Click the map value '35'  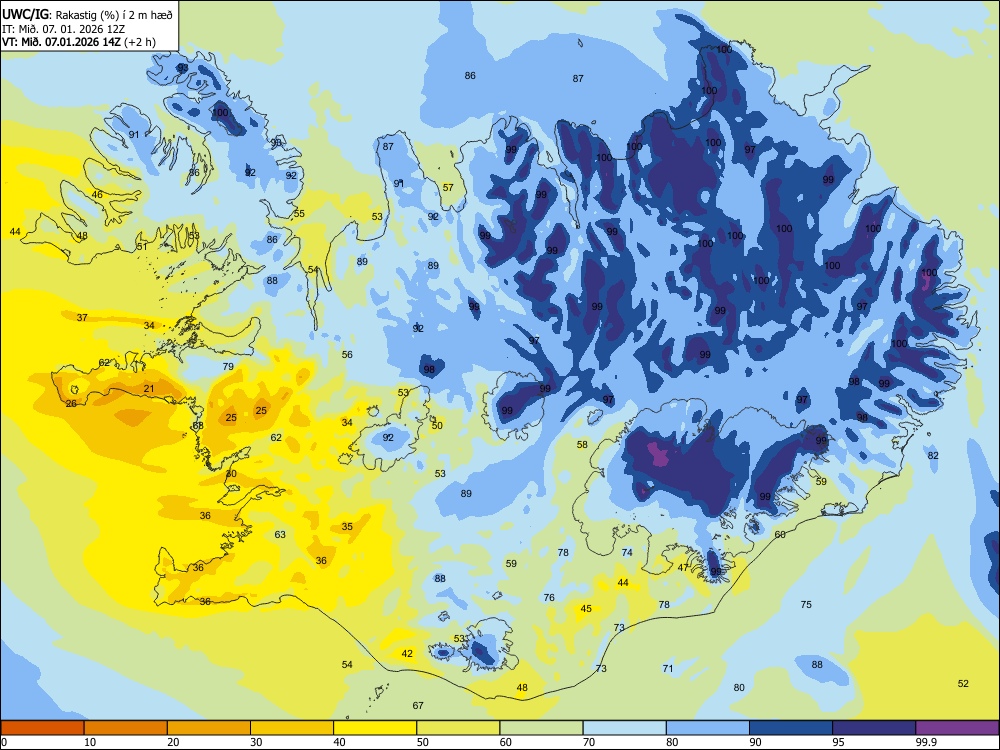347,527
